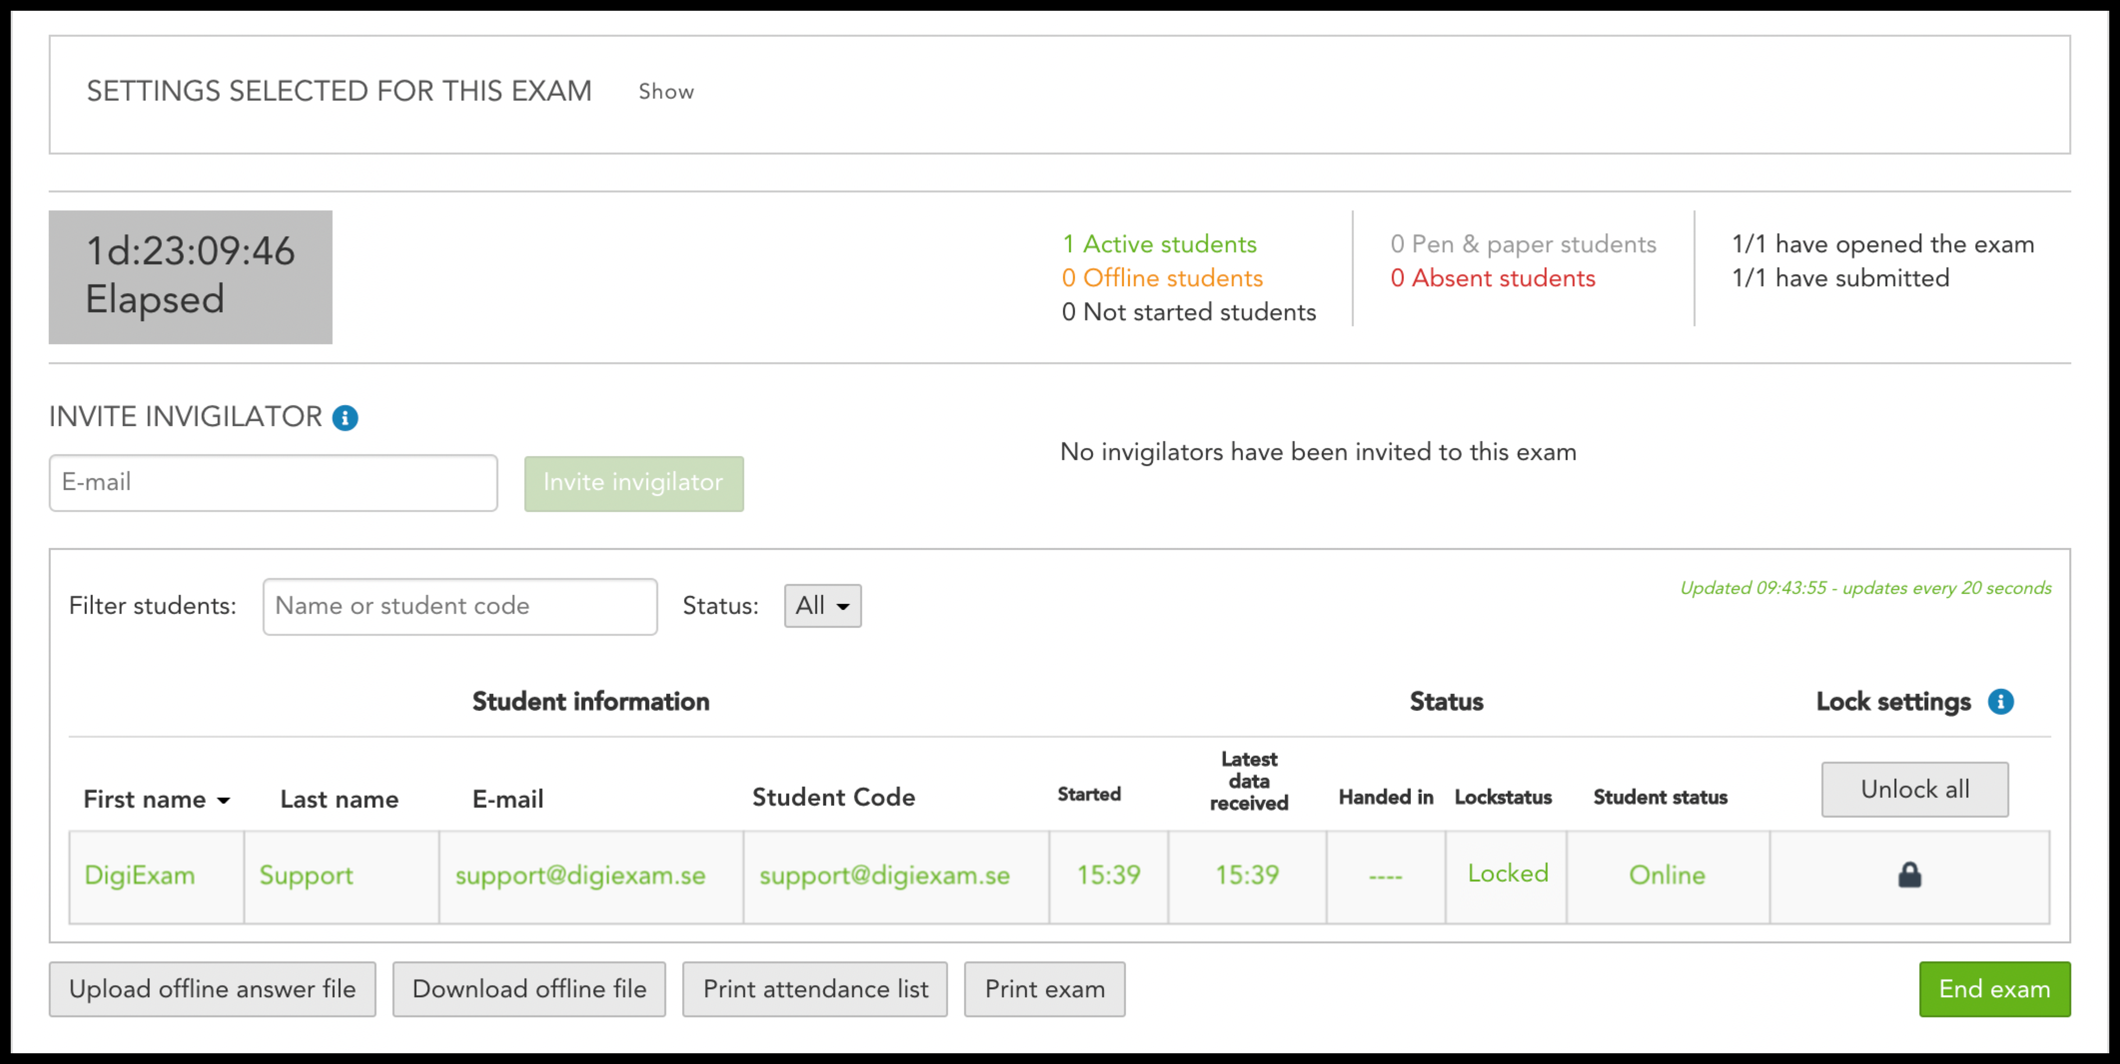Click the 1 Active students count

[1159, 245]
